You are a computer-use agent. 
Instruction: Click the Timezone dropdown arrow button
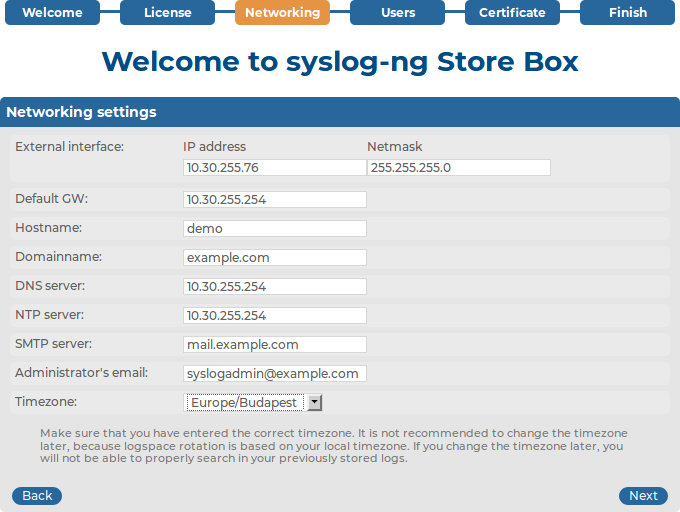[315, 403]
